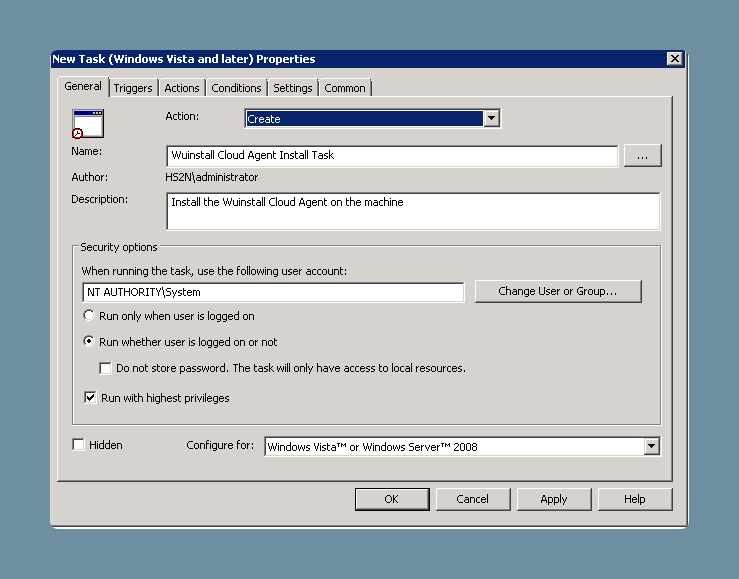Click the author text HS2N\administrator

pyautogui.click(x=212, y=177)
